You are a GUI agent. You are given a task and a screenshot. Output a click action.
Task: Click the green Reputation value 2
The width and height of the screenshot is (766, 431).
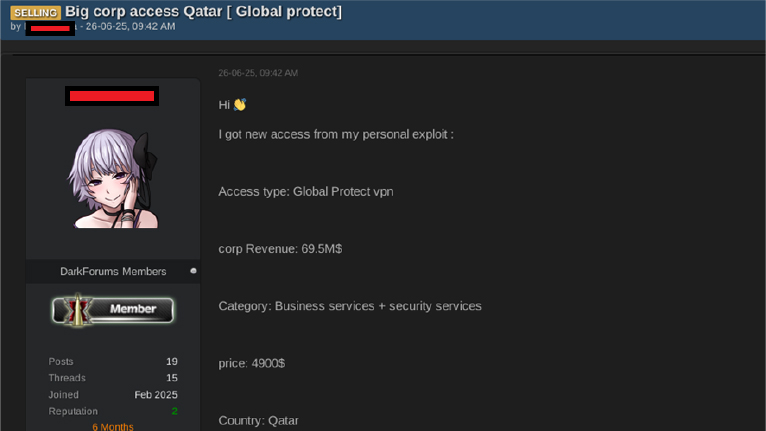(x=174, y=411)
